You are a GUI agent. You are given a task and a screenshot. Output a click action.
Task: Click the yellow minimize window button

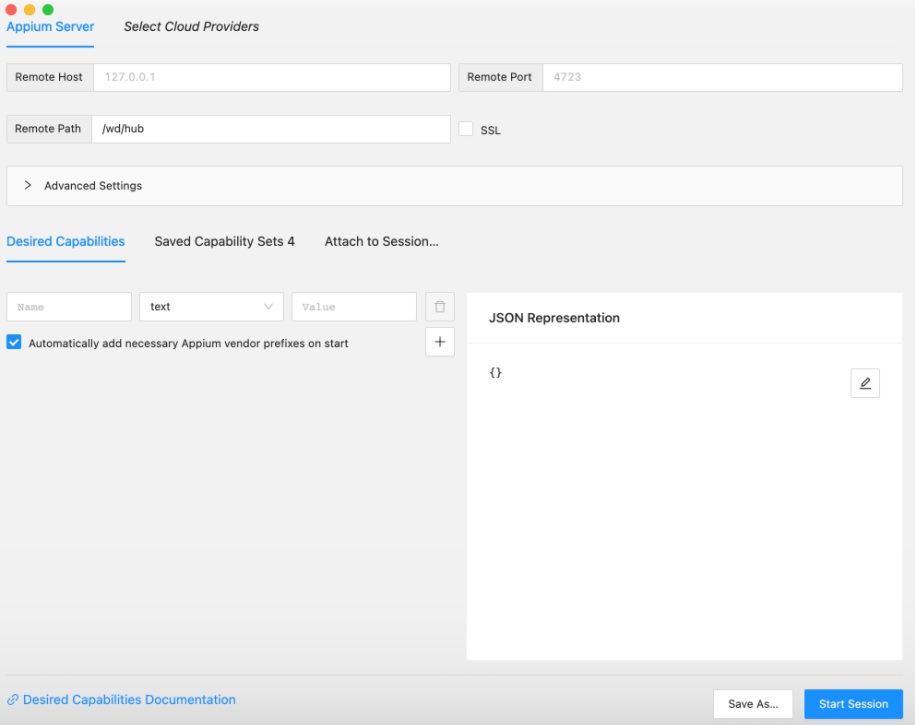tap(30, 9)
